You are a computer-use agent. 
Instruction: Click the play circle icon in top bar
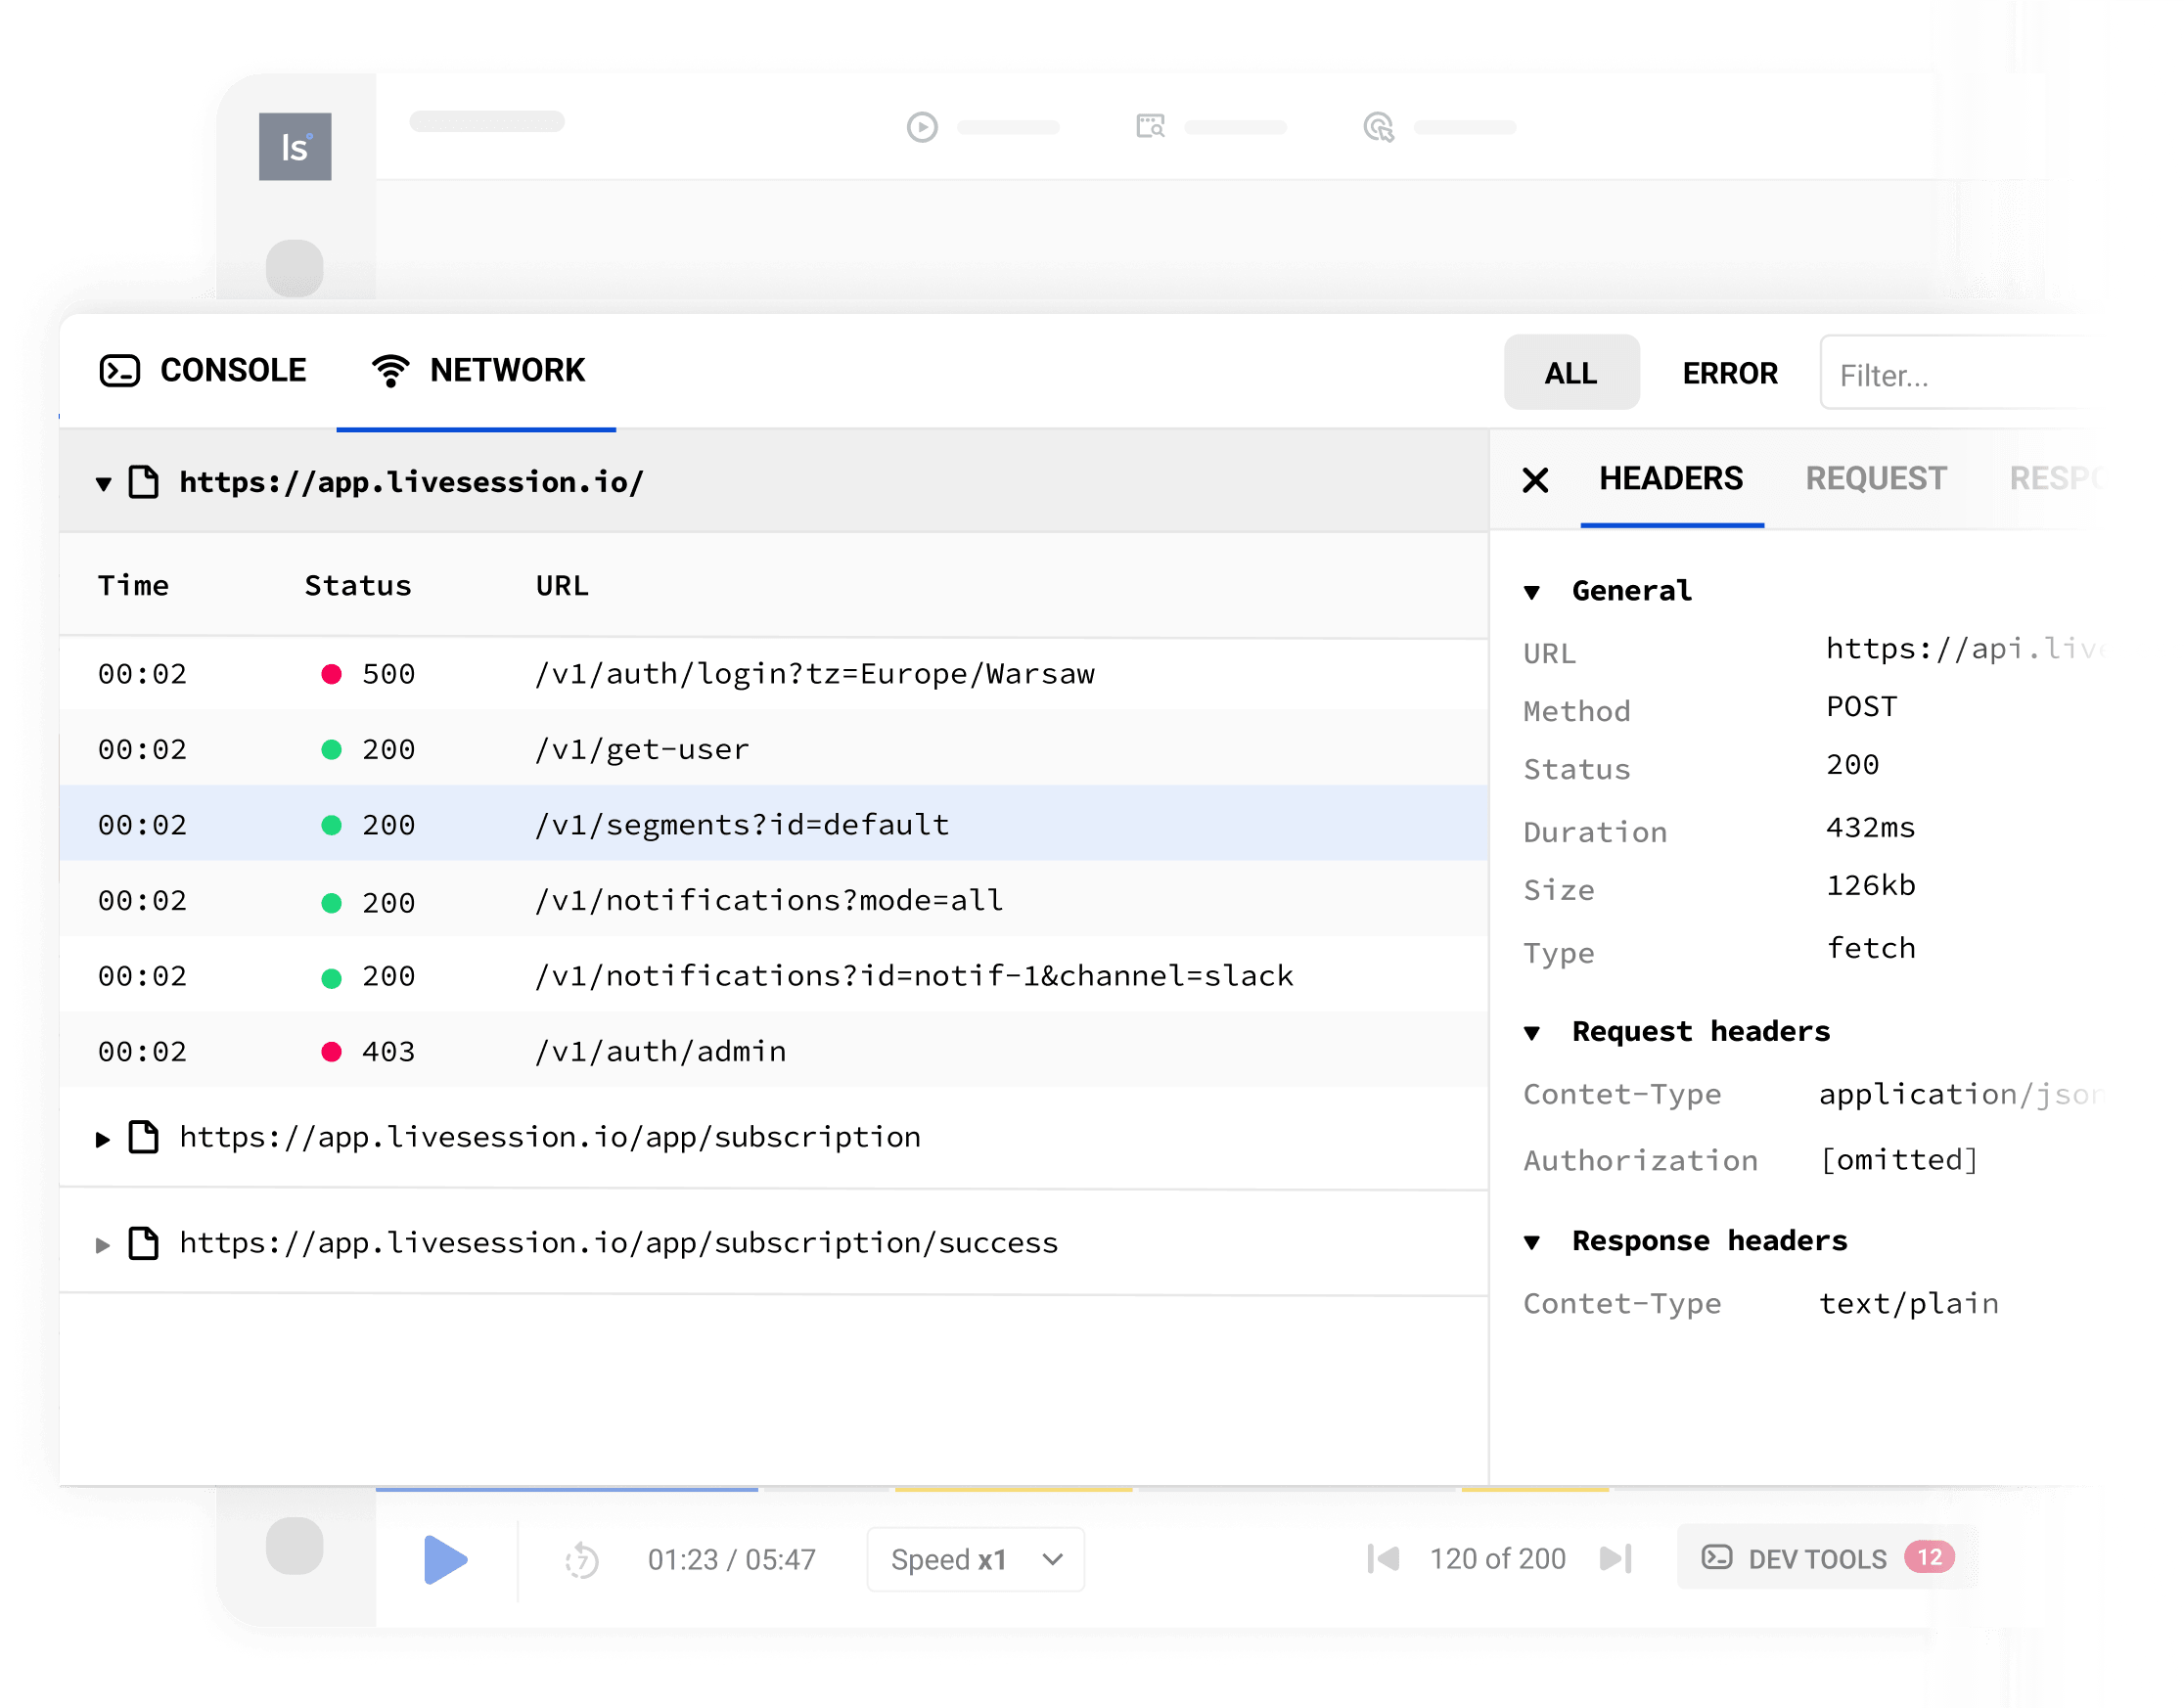coord(922,127)
